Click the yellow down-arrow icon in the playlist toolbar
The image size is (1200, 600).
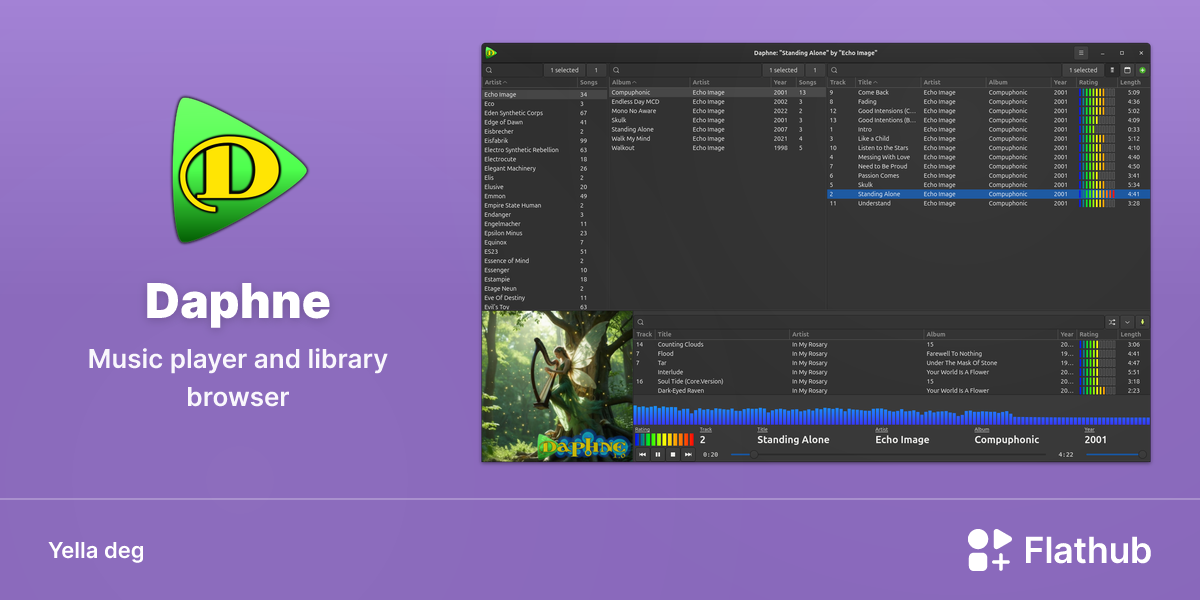coord(1142,322)
